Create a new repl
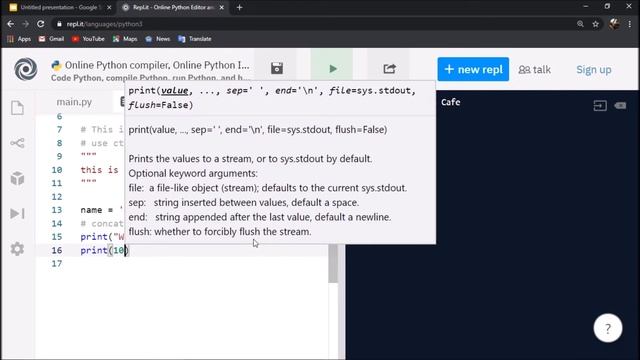Image resolution: width=640 pixels, height=360 pixels. [473, 69]
